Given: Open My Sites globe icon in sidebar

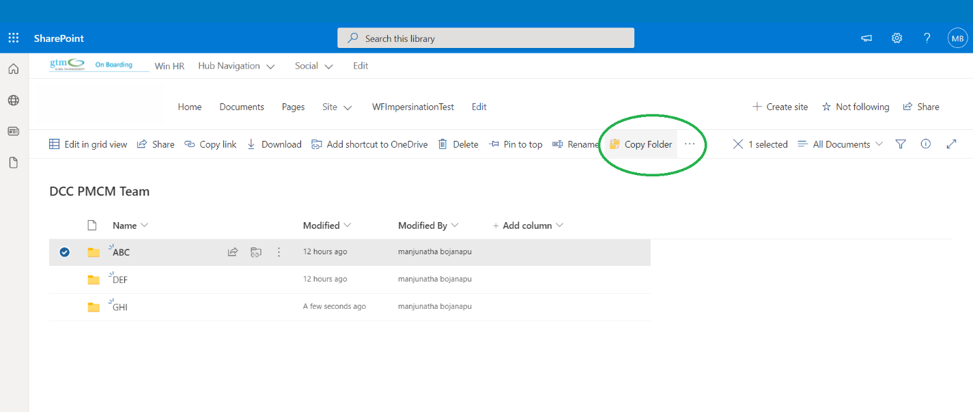Looking at the screenshot, I should pos(13,100).
